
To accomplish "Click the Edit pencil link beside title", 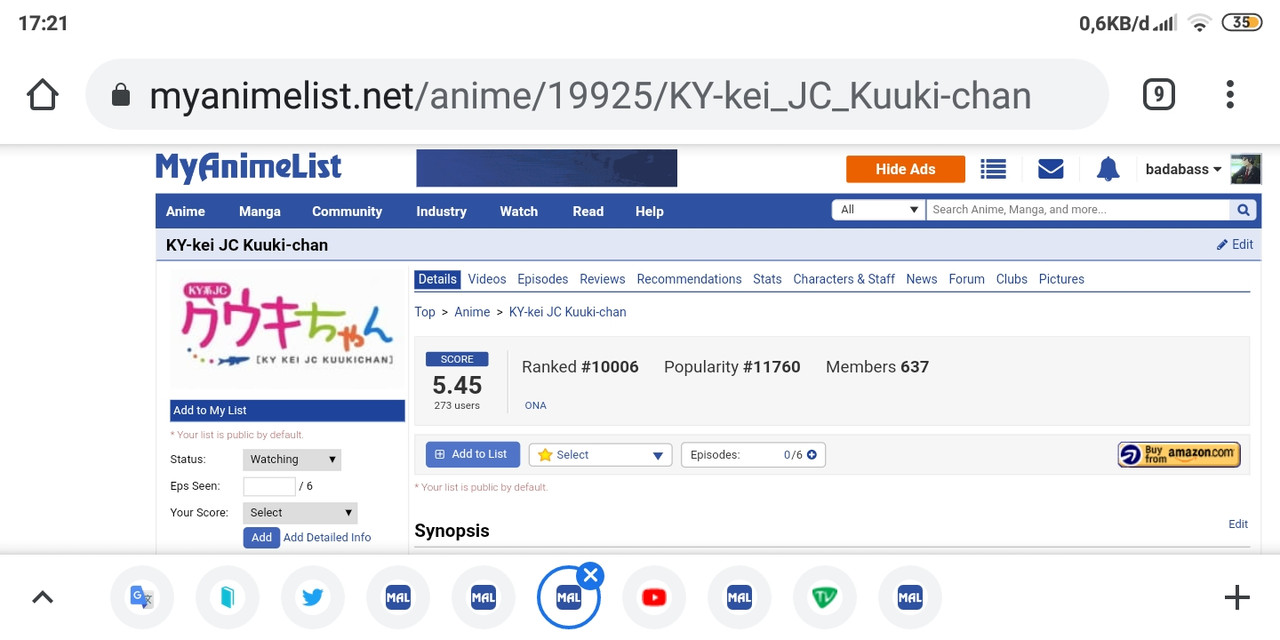I will tap(1235, 244).
